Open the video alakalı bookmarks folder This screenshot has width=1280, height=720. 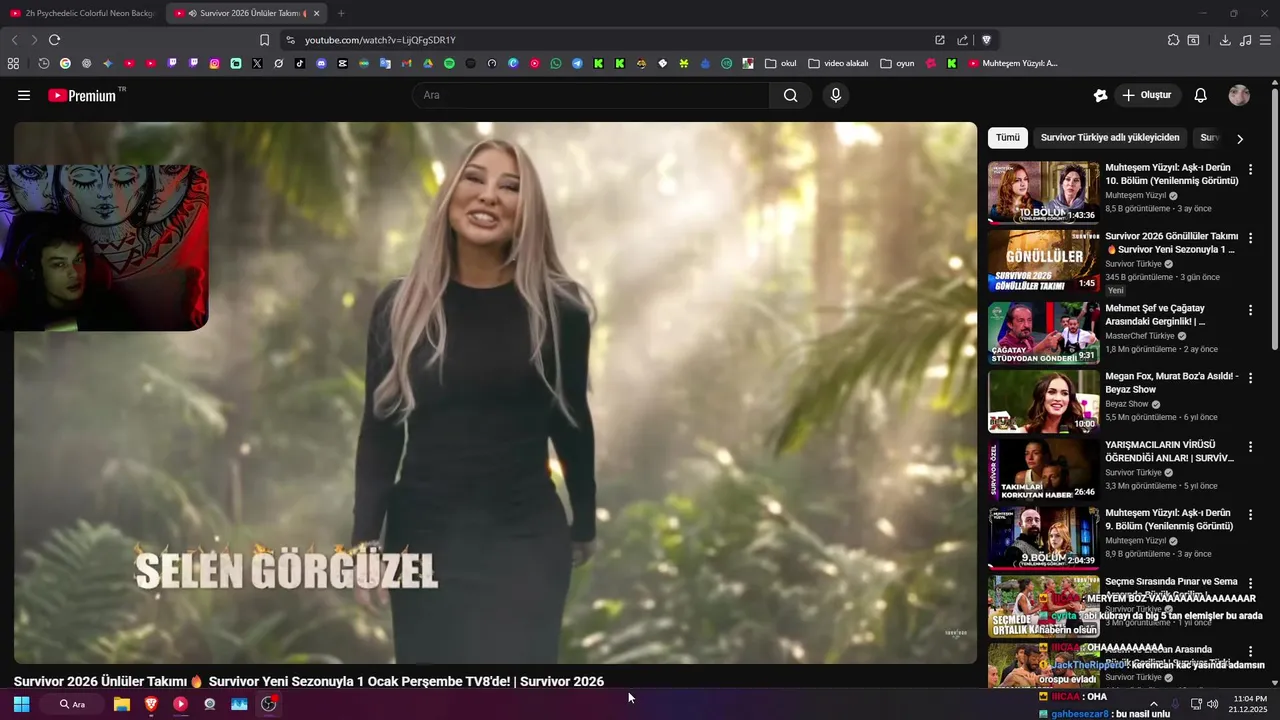point(838,63)
